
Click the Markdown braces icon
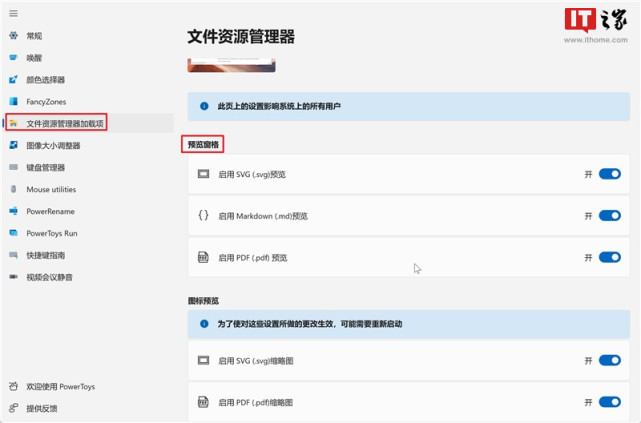(x=203, y=215)
